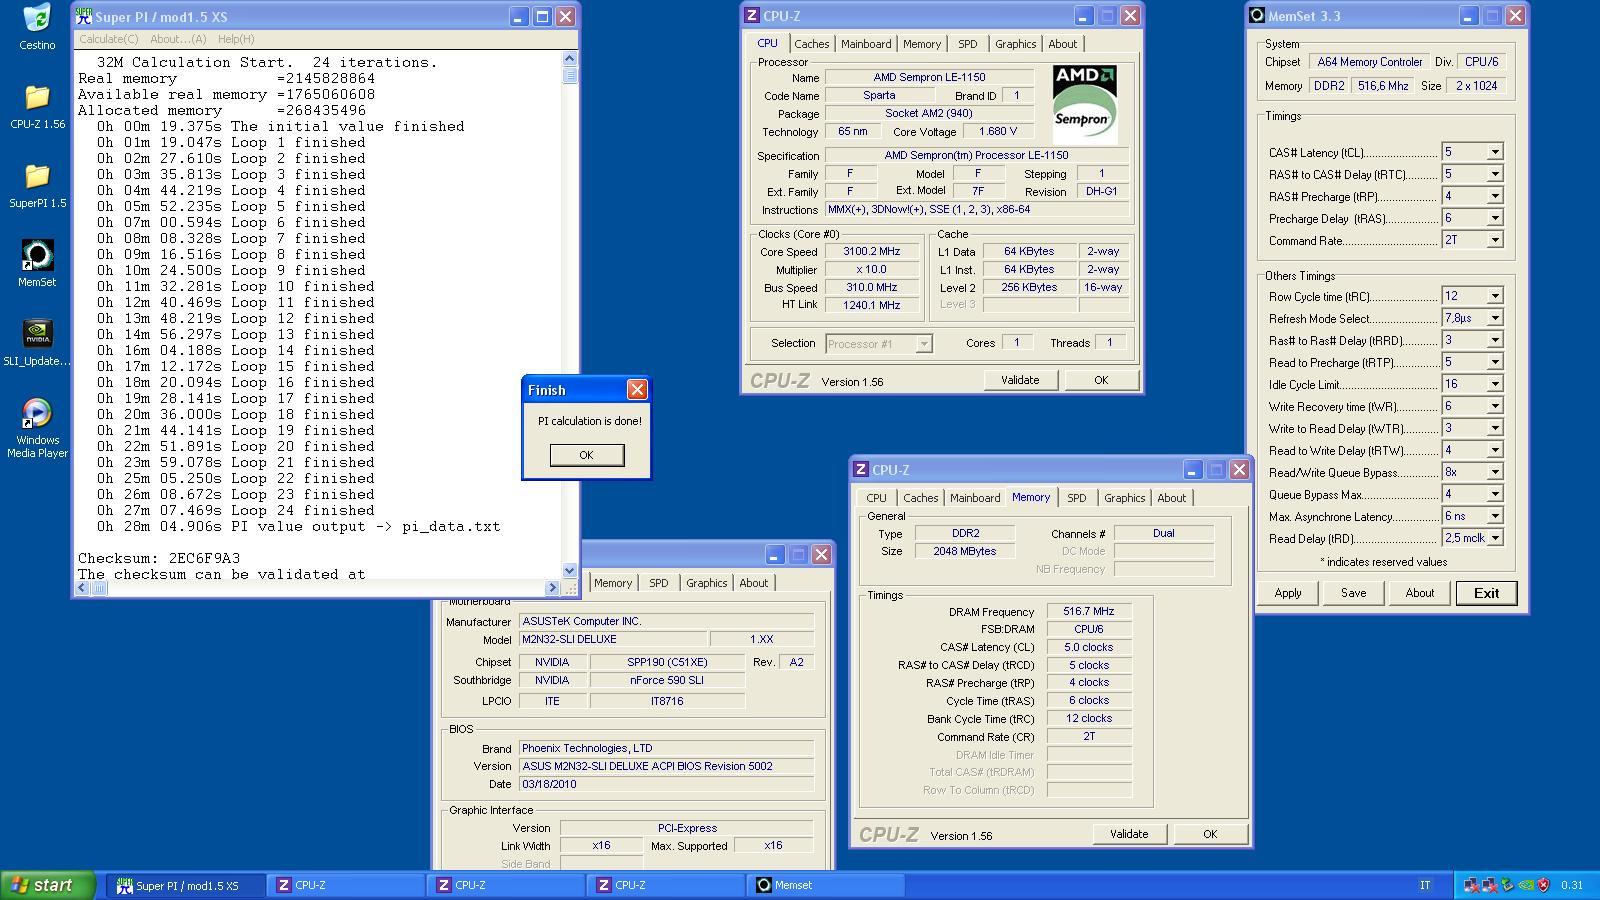Image resolution: width=1600 pixels, height=900 pixels.
Task: Open About tab in top CPU-Z window
Action: click(x=1062, y=44)
